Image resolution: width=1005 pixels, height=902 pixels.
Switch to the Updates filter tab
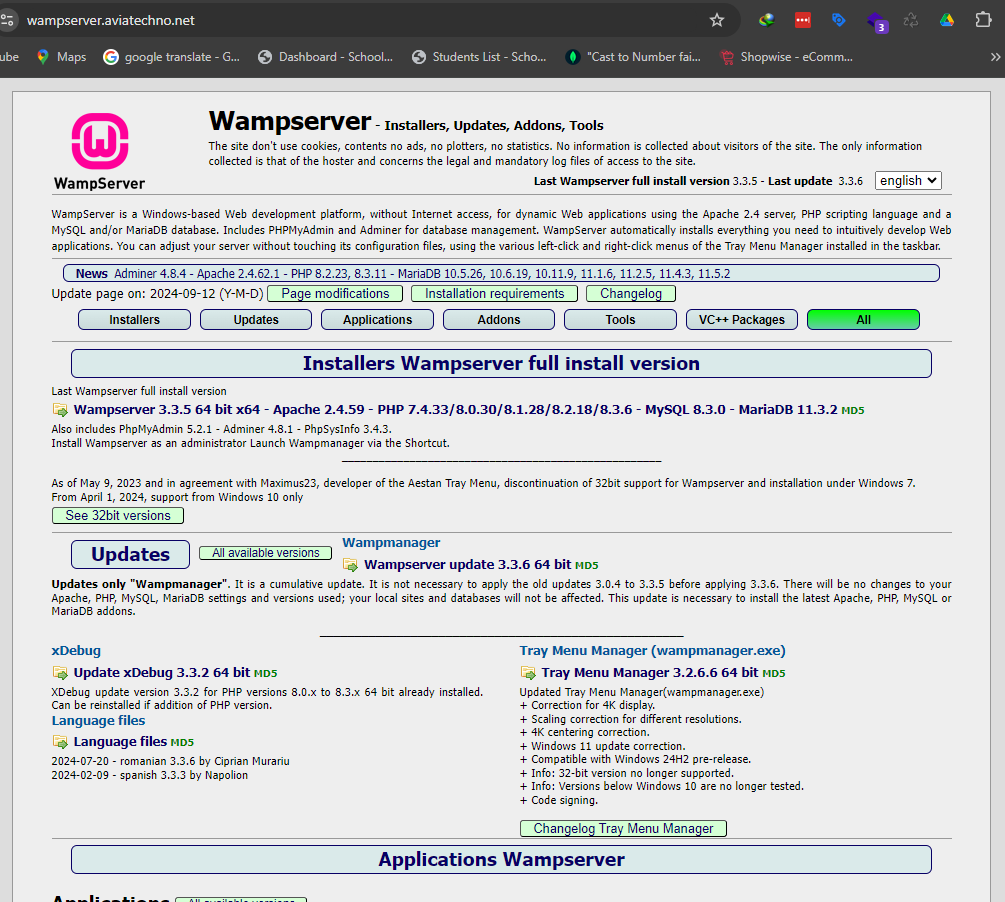pyautogui.click(x=256, y=319)
